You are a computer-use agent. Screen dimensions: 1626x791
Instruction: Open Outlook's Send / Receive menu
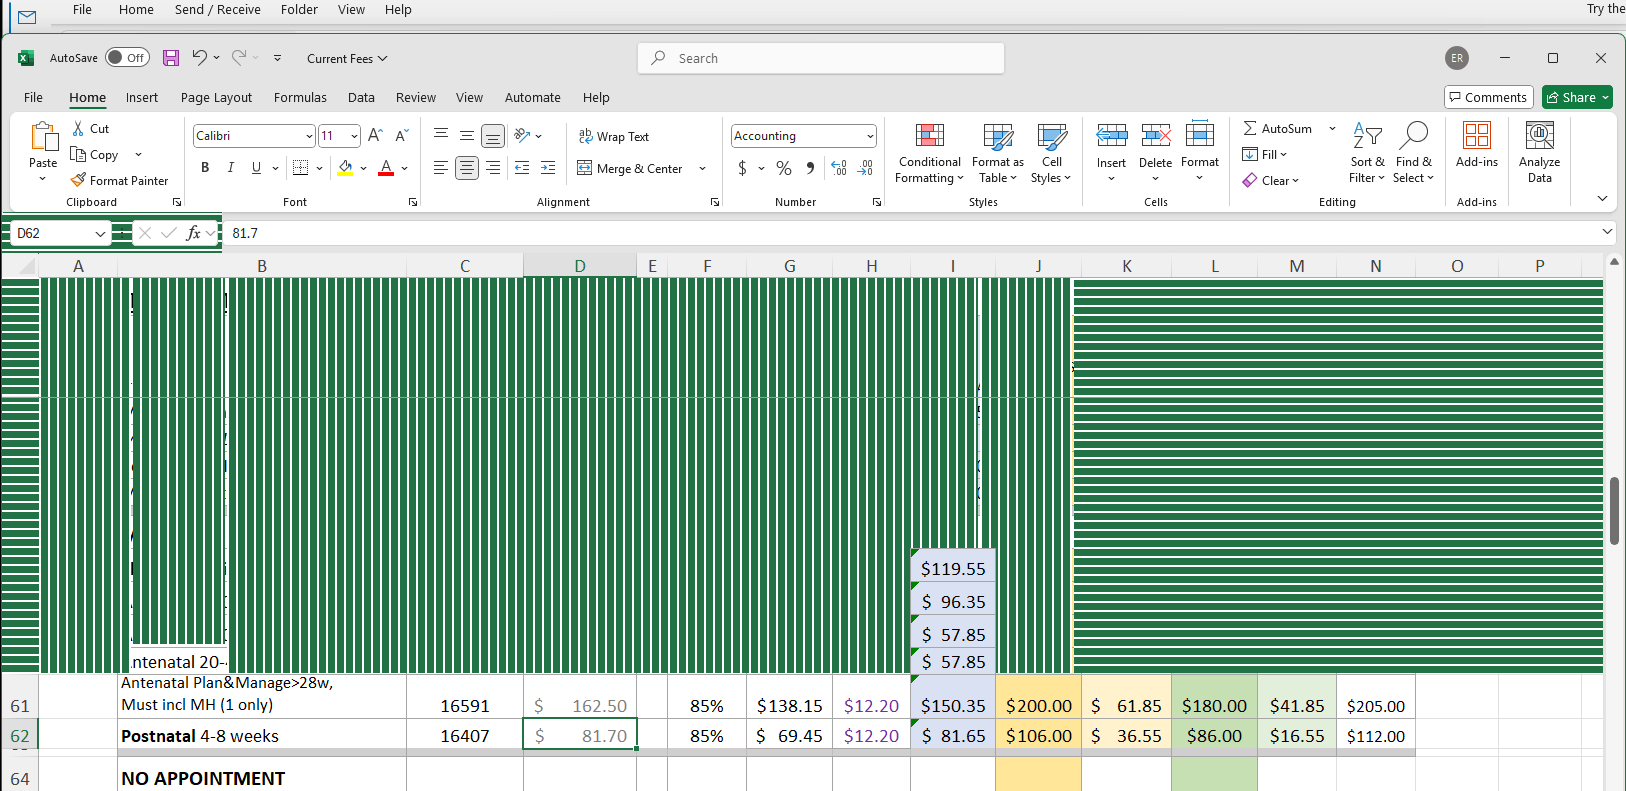(217, 9)
